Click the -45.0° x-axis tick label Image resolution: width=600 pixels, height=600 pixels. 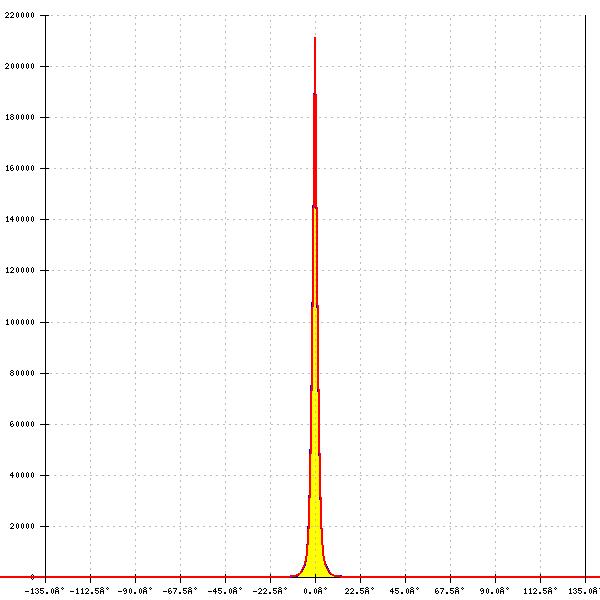pos(225,591)
